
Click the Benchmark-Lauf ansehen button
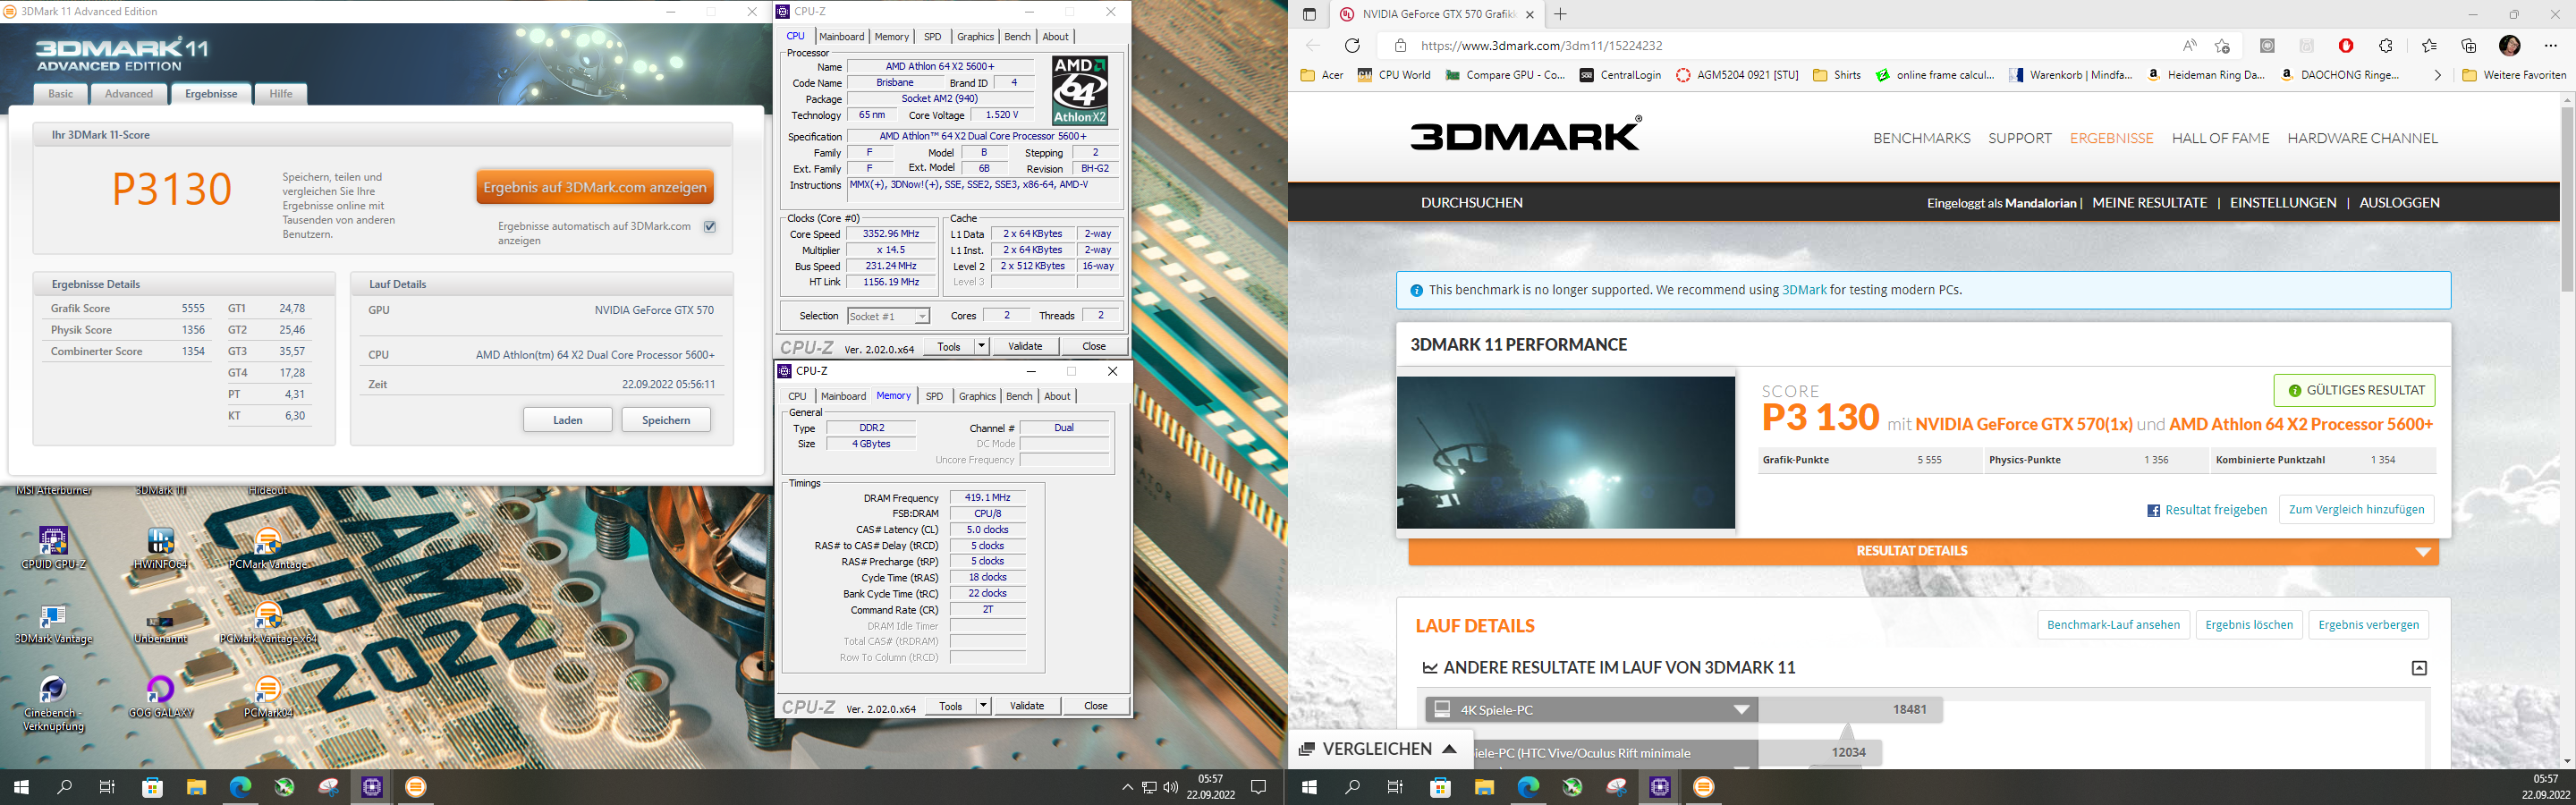click(x=2113, y=625)
